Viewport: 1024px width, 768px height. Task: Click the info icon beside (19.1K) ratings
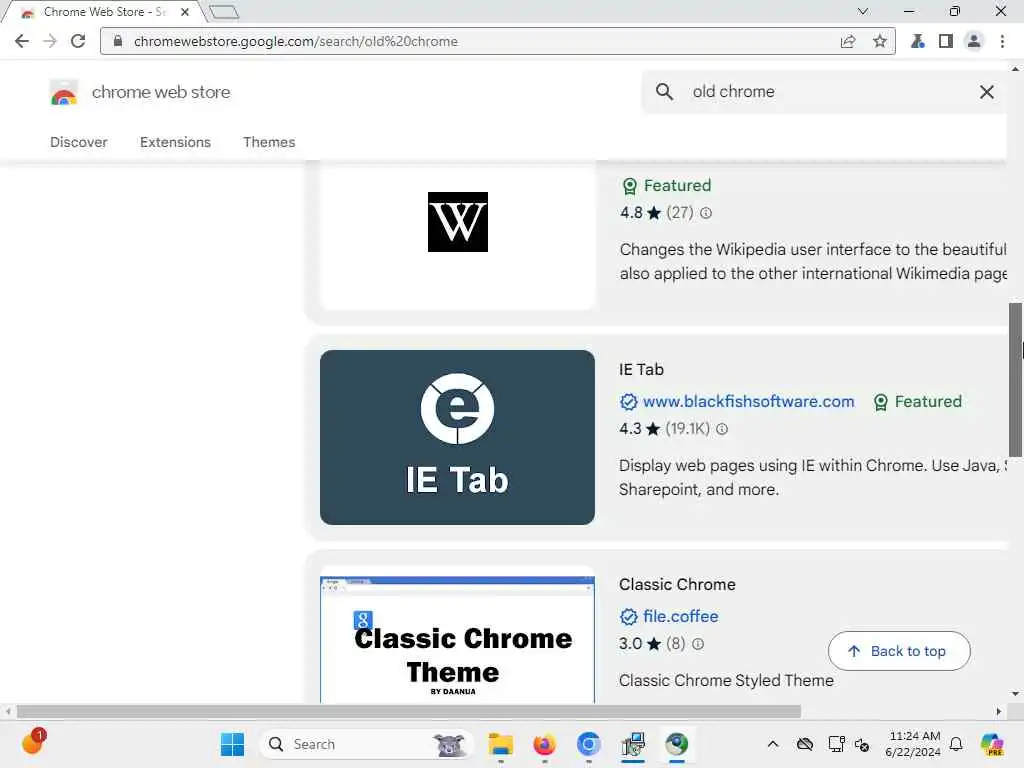coord(722,429)
